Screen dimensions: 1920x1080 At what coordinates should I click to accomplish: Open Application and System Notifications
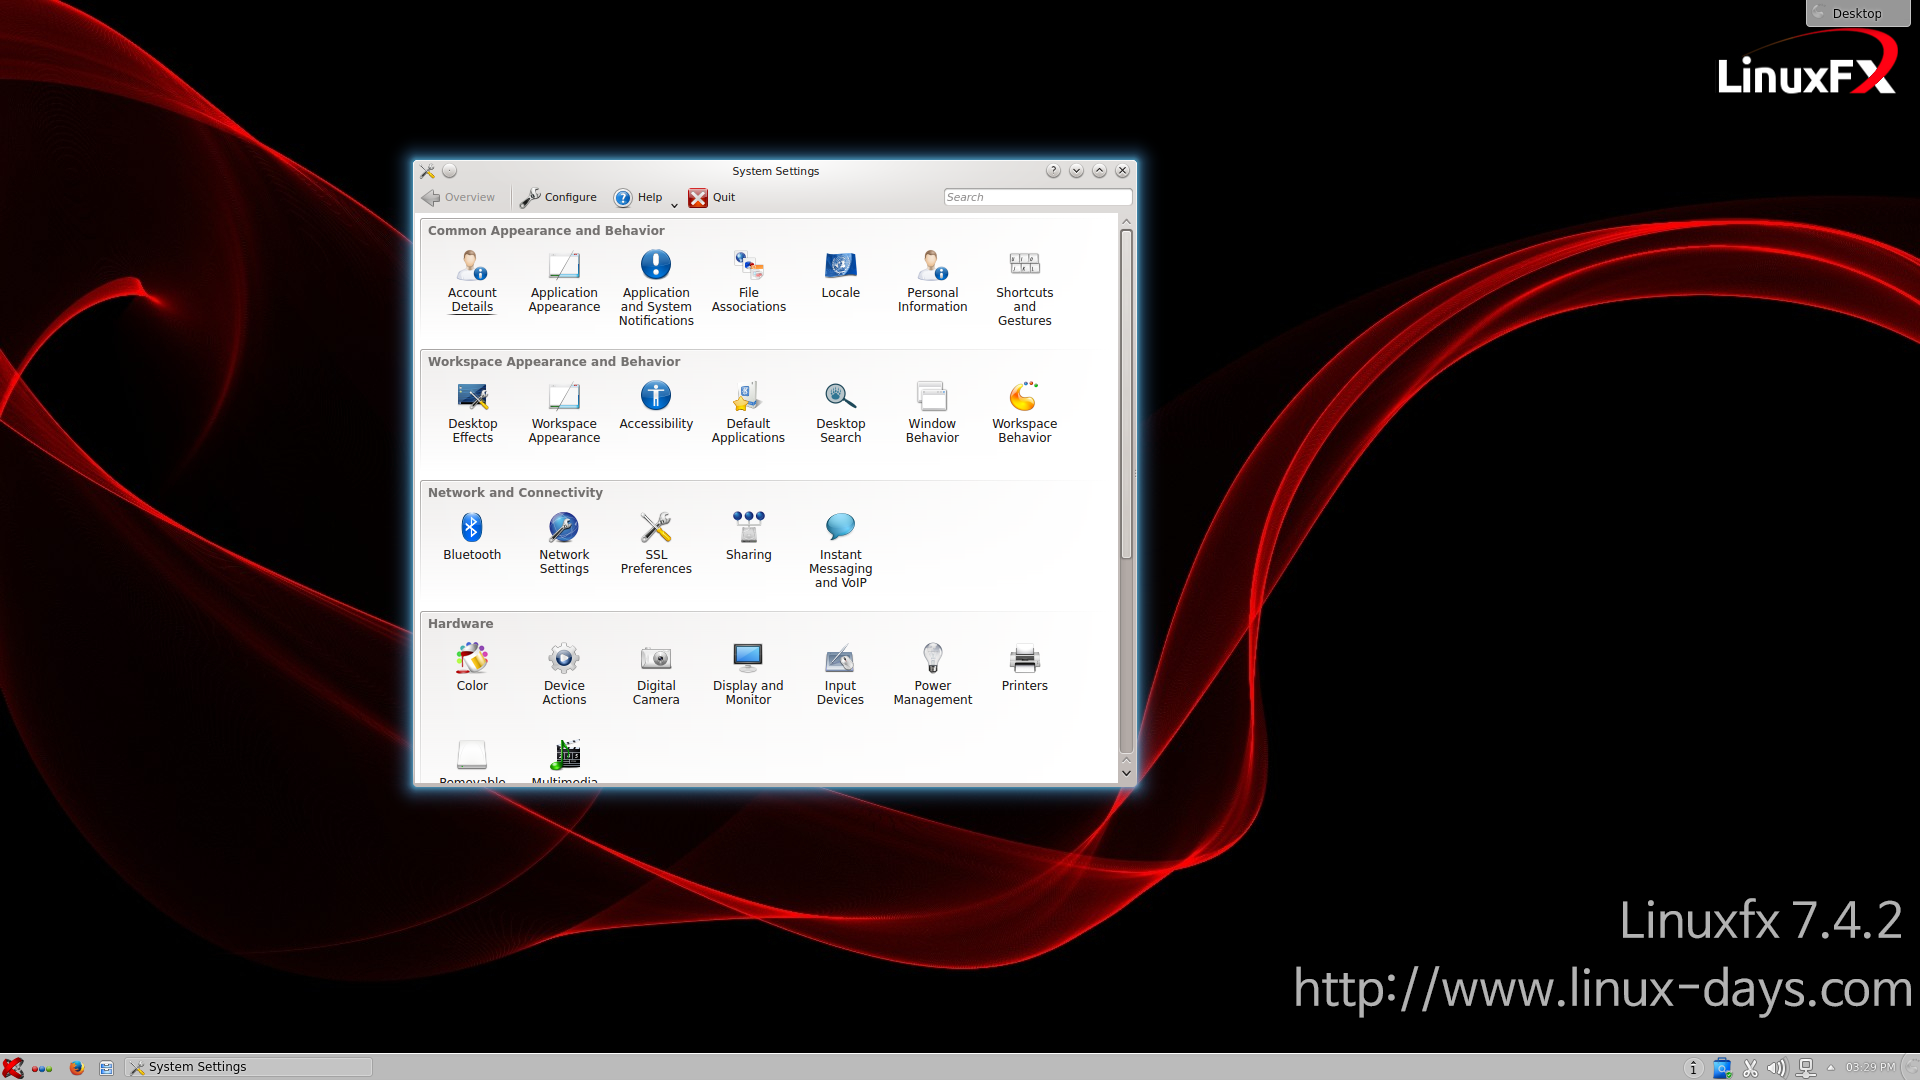pos(656,288)
